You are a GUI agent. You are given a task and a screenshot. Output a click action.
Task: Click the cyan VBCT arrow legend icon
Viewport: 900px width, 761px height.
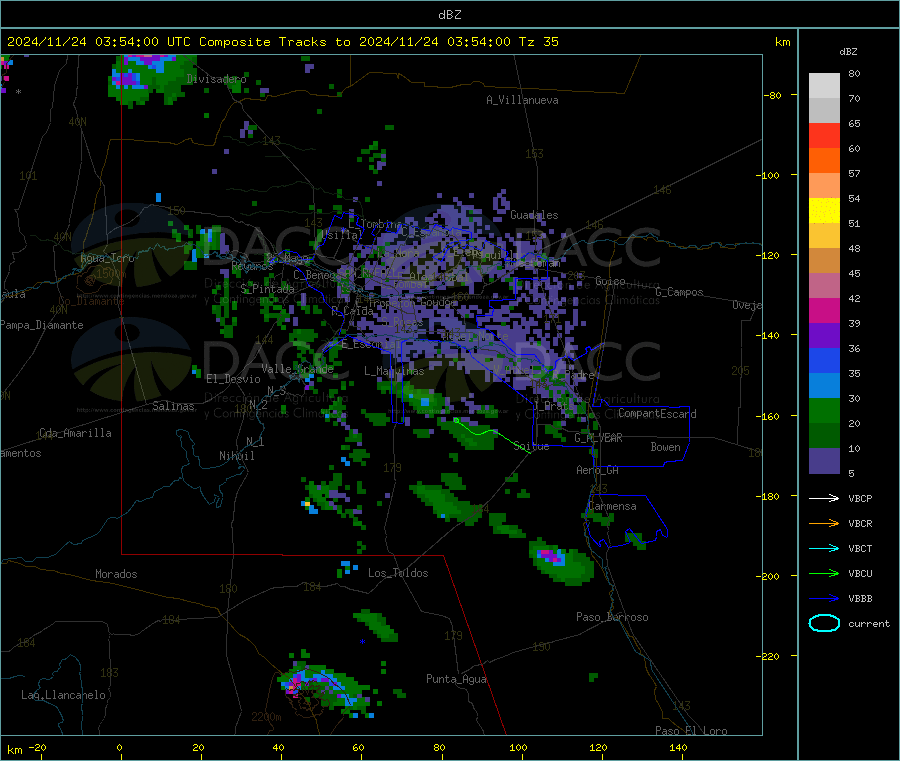(x=824, y=548)
